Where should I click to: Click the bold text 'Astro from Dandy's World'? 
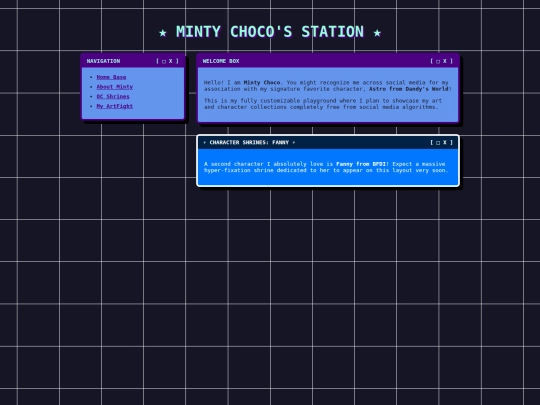pos(409,89)
